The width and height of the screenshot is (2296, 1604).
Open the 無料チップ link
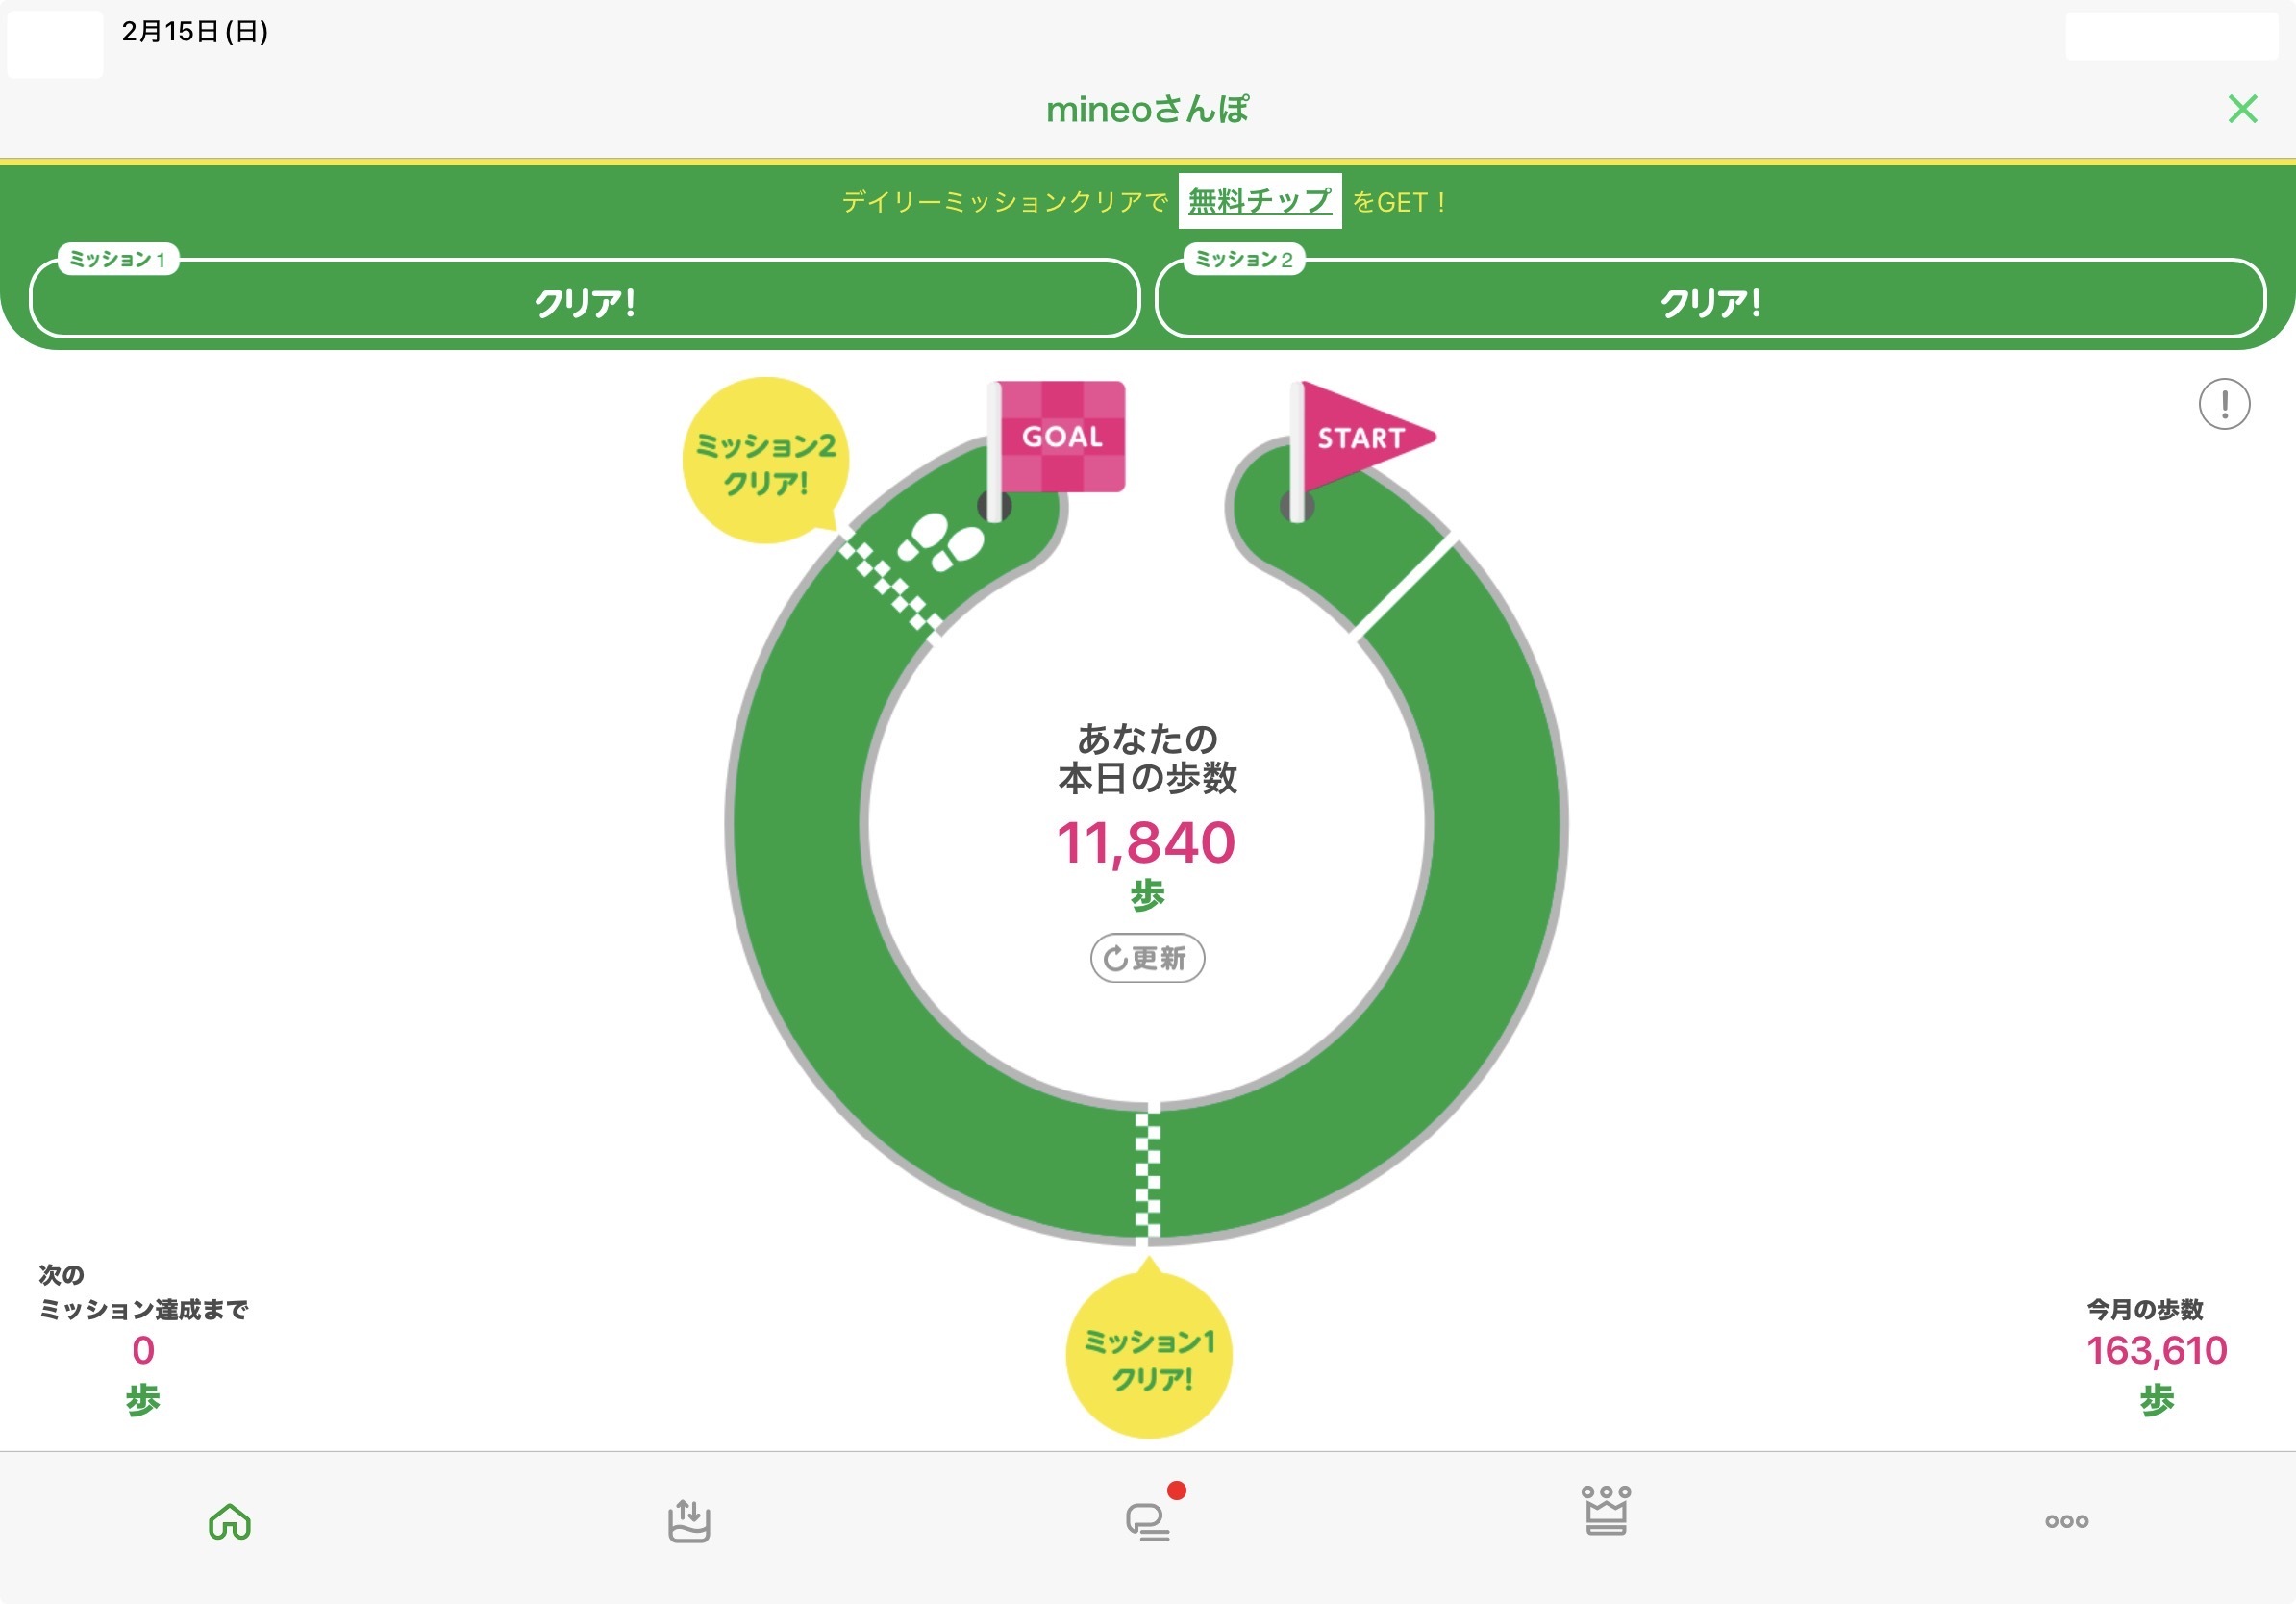[x=1259, y=201]
